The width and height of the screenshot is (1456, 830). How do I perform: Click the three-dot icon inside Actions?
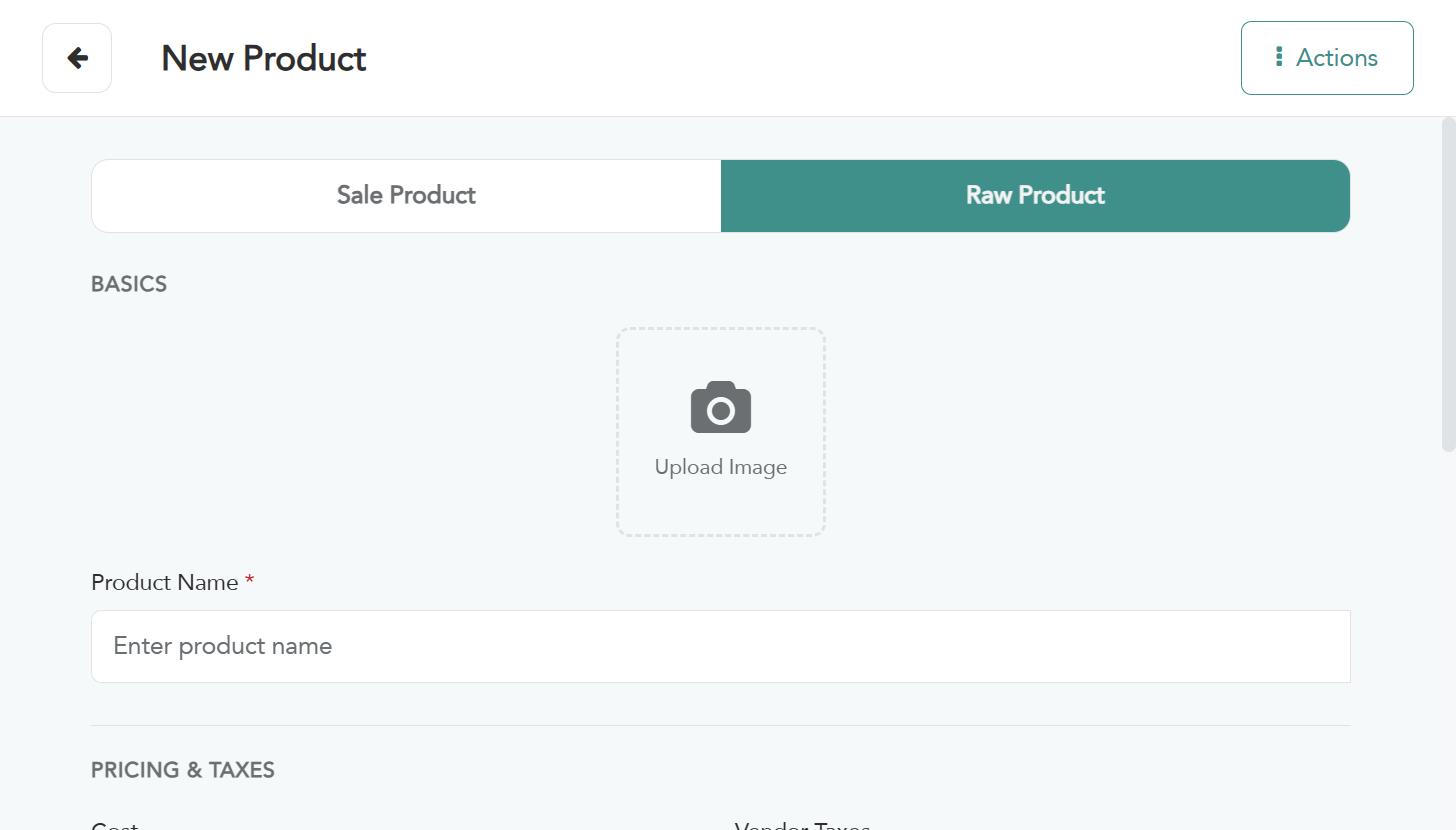(x=1279, y=57)
